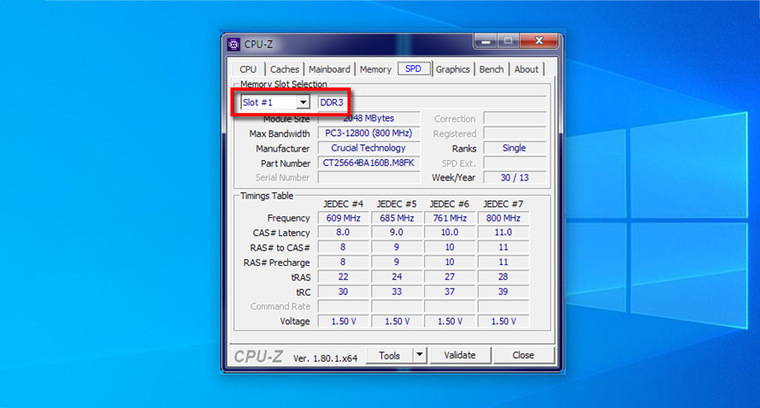Click CAS# Latency value 9.0
The image size is (760, 408).
pyautogui.click(x=396, y=233)
